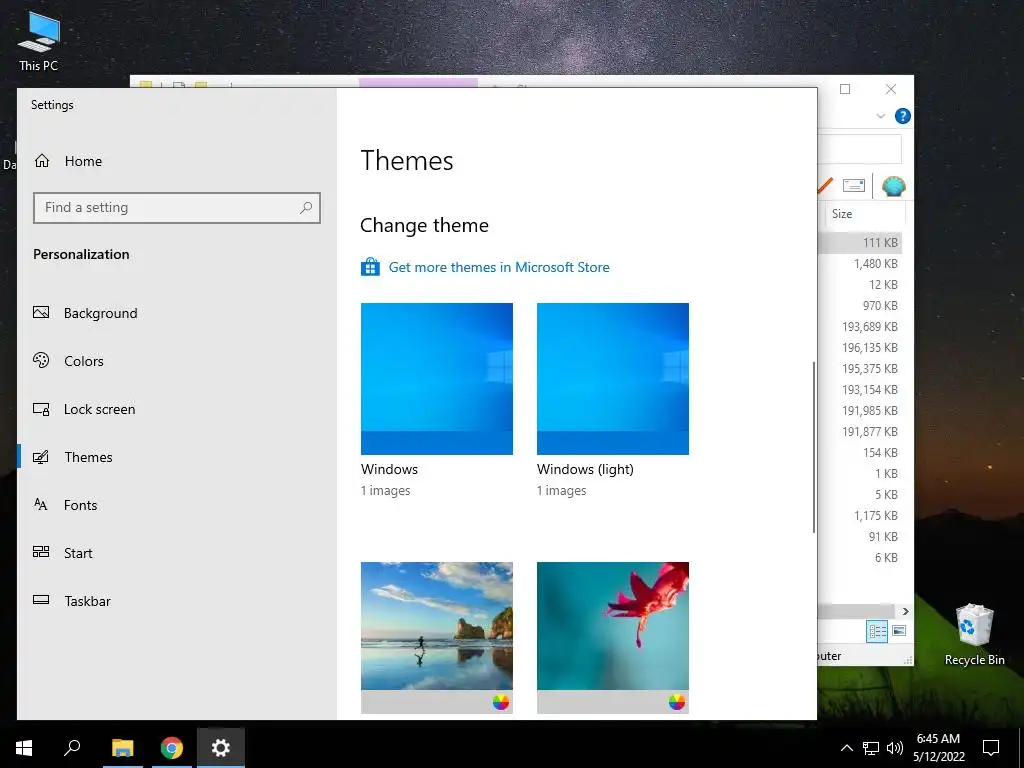The image size is (1024, 768).
Task: Open taskbar search
Action: click(x=72, y=748)
